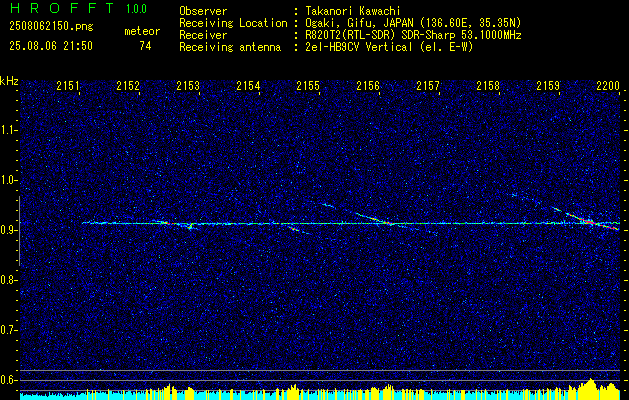Click the kHz axis unit label

pos(9,81)
